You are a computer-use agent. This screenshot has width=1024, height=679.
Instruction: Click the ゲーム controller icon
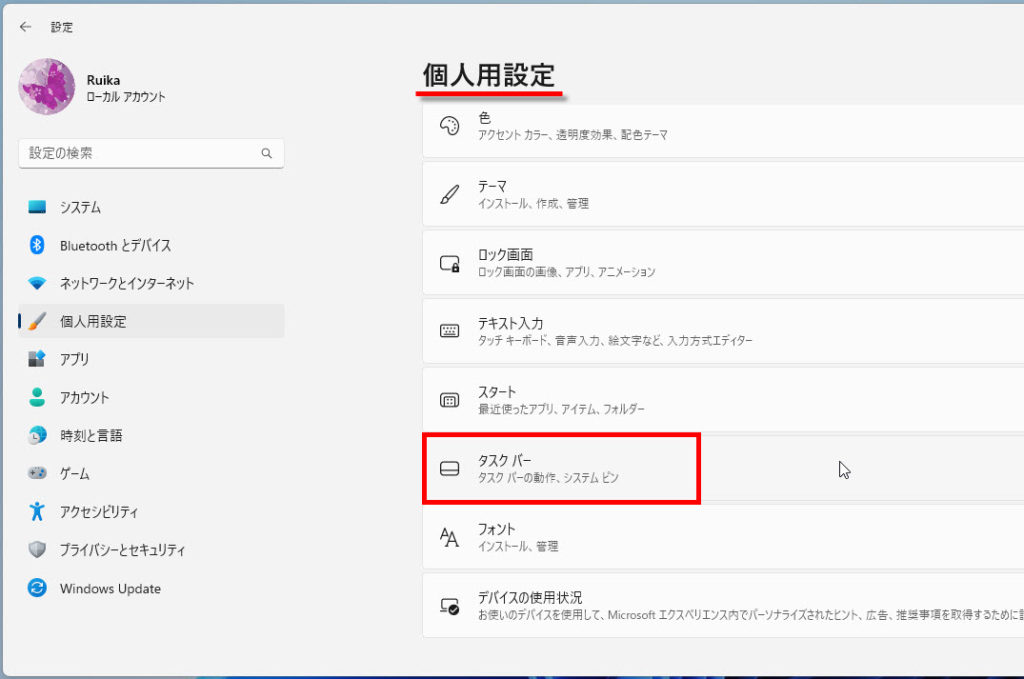click(37, 473)
